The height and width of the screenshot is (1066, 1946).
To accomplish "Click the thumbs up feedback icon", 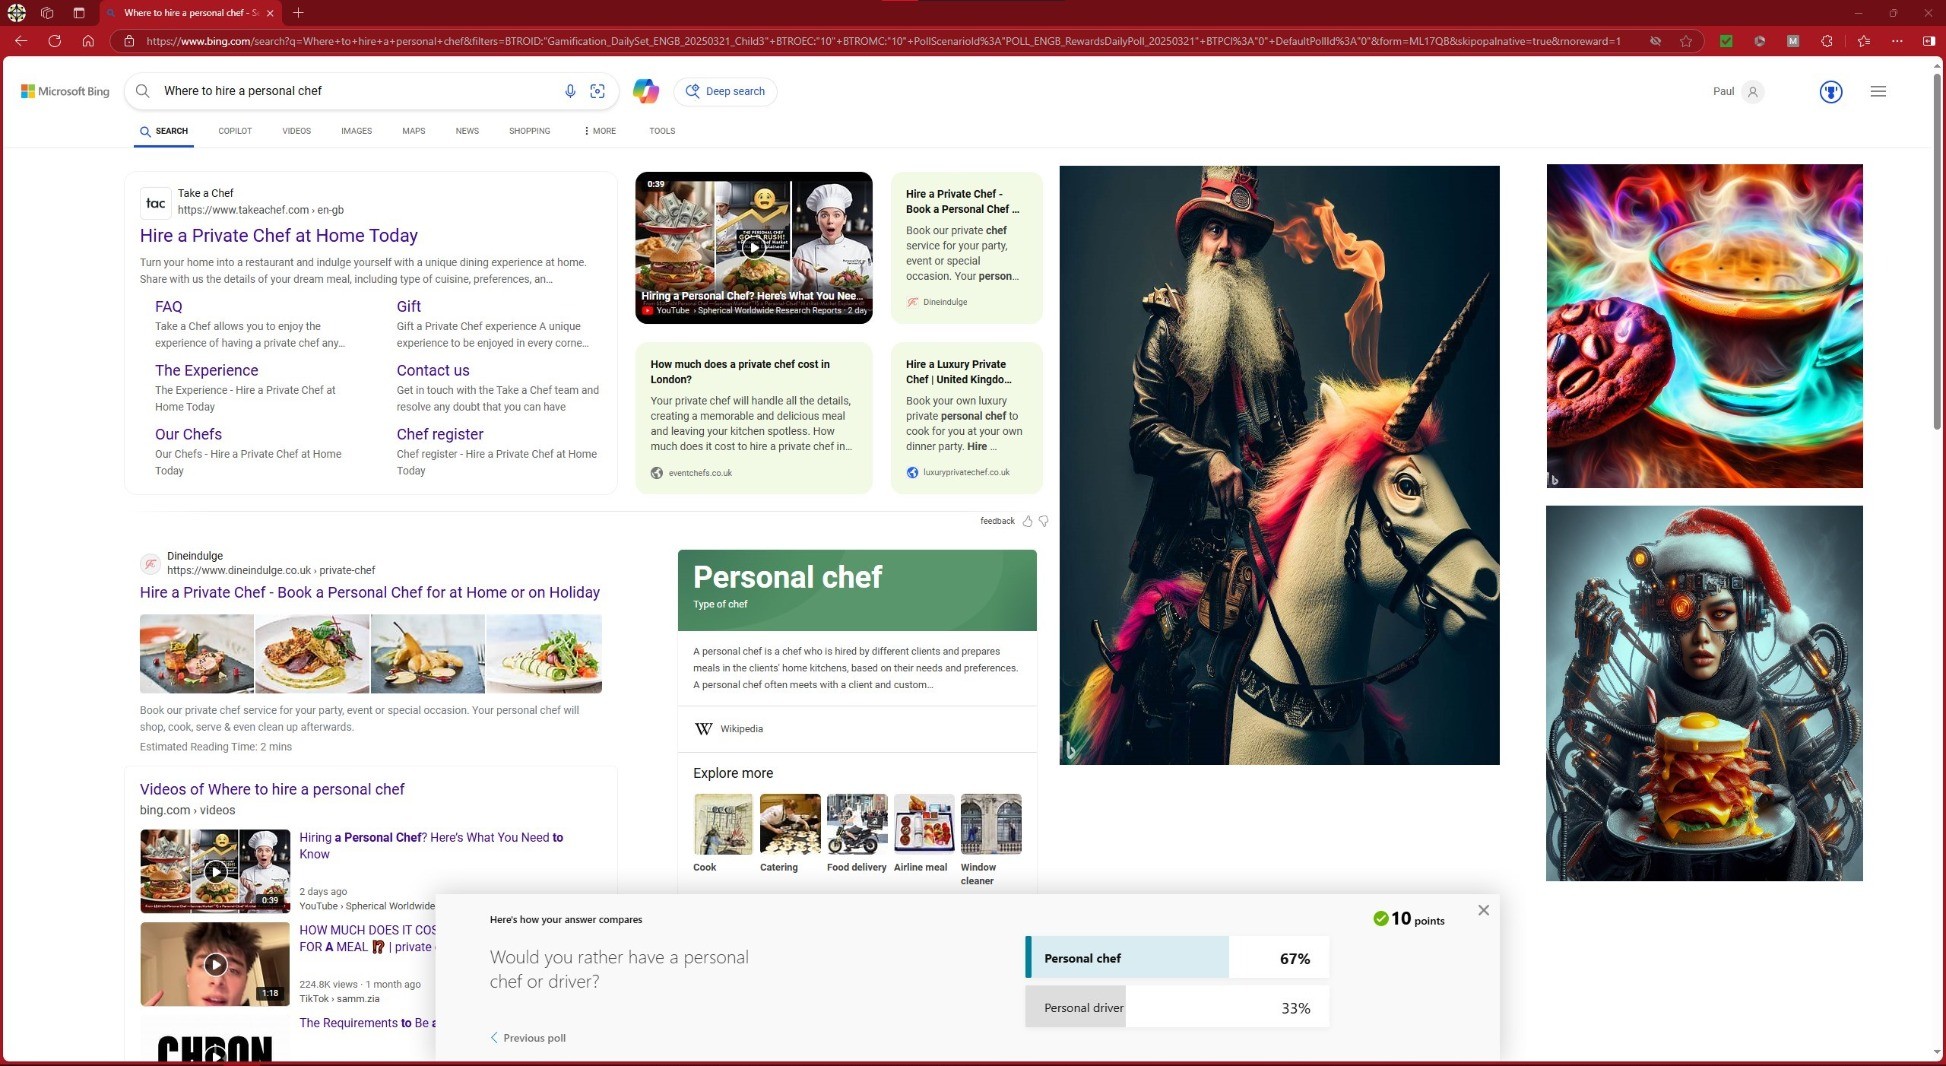I will pos(1027,521).
